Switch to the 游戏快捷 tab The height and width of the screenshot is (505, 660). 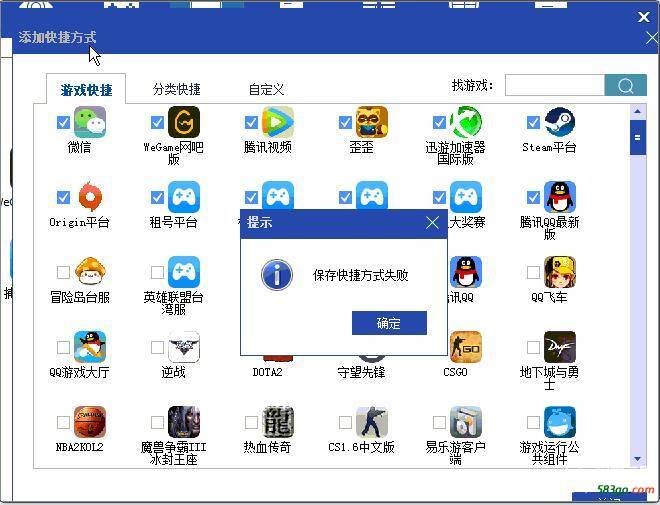pos(86,89)
